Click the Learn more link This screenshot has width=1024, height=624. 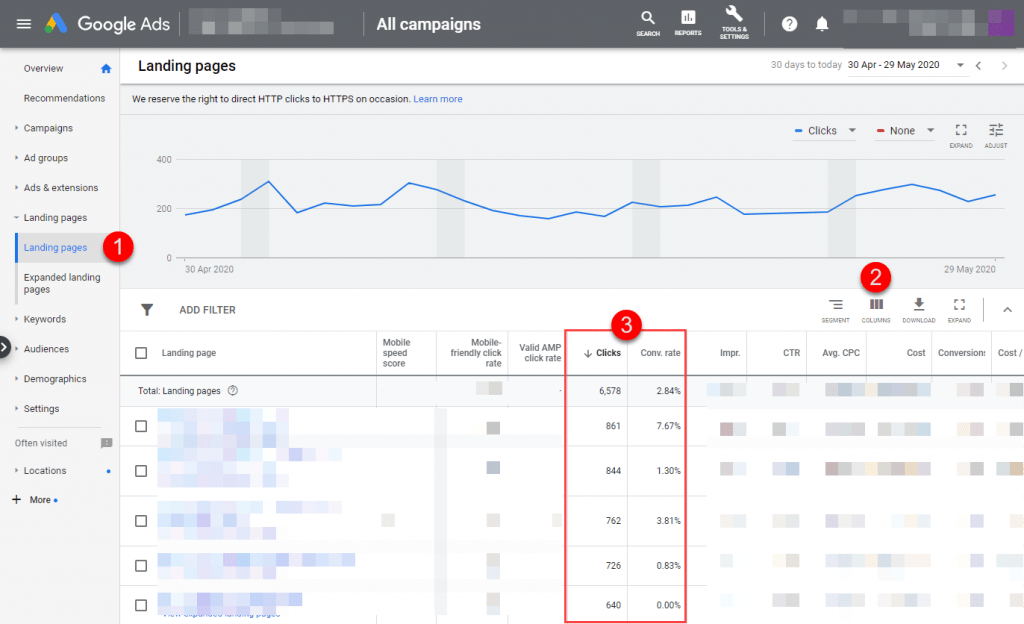(x=438, y=99)
